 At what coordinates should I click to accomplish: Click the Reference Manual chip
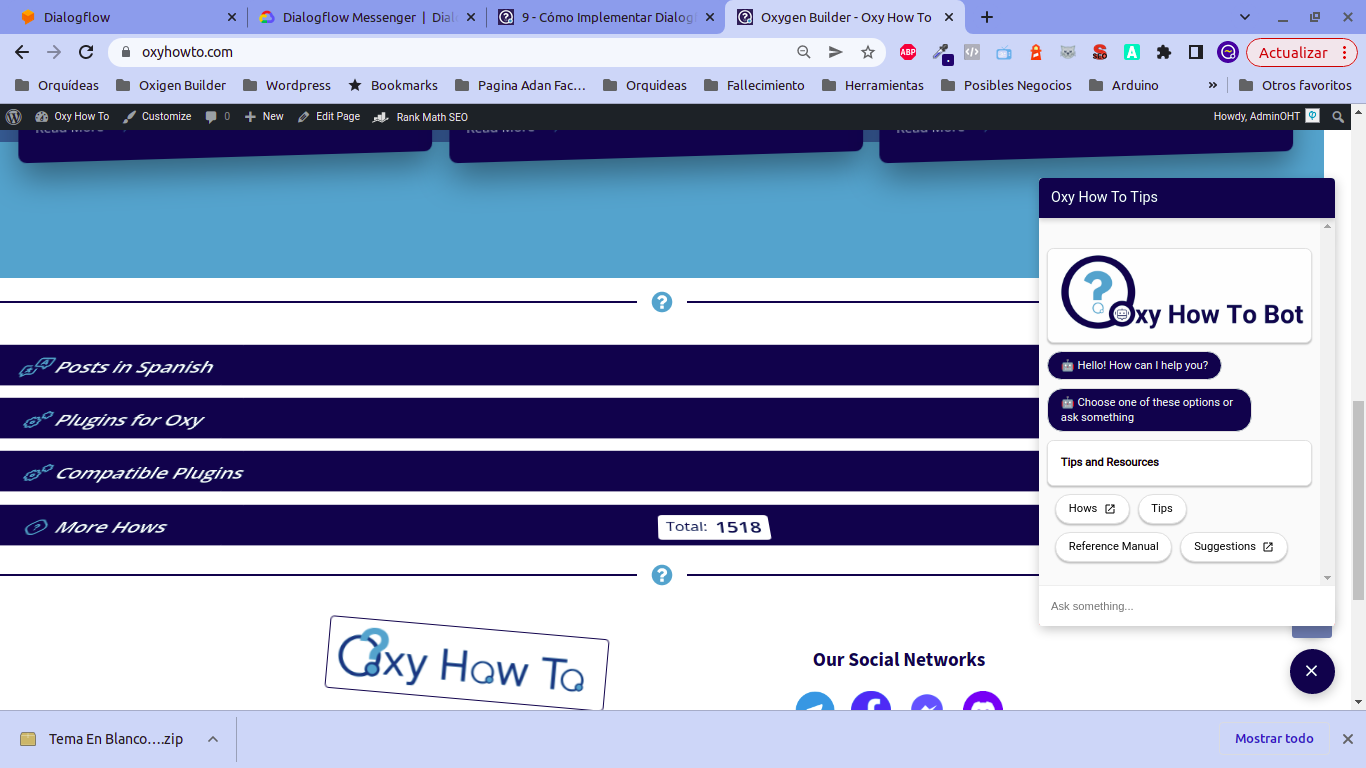(1113, 547)
